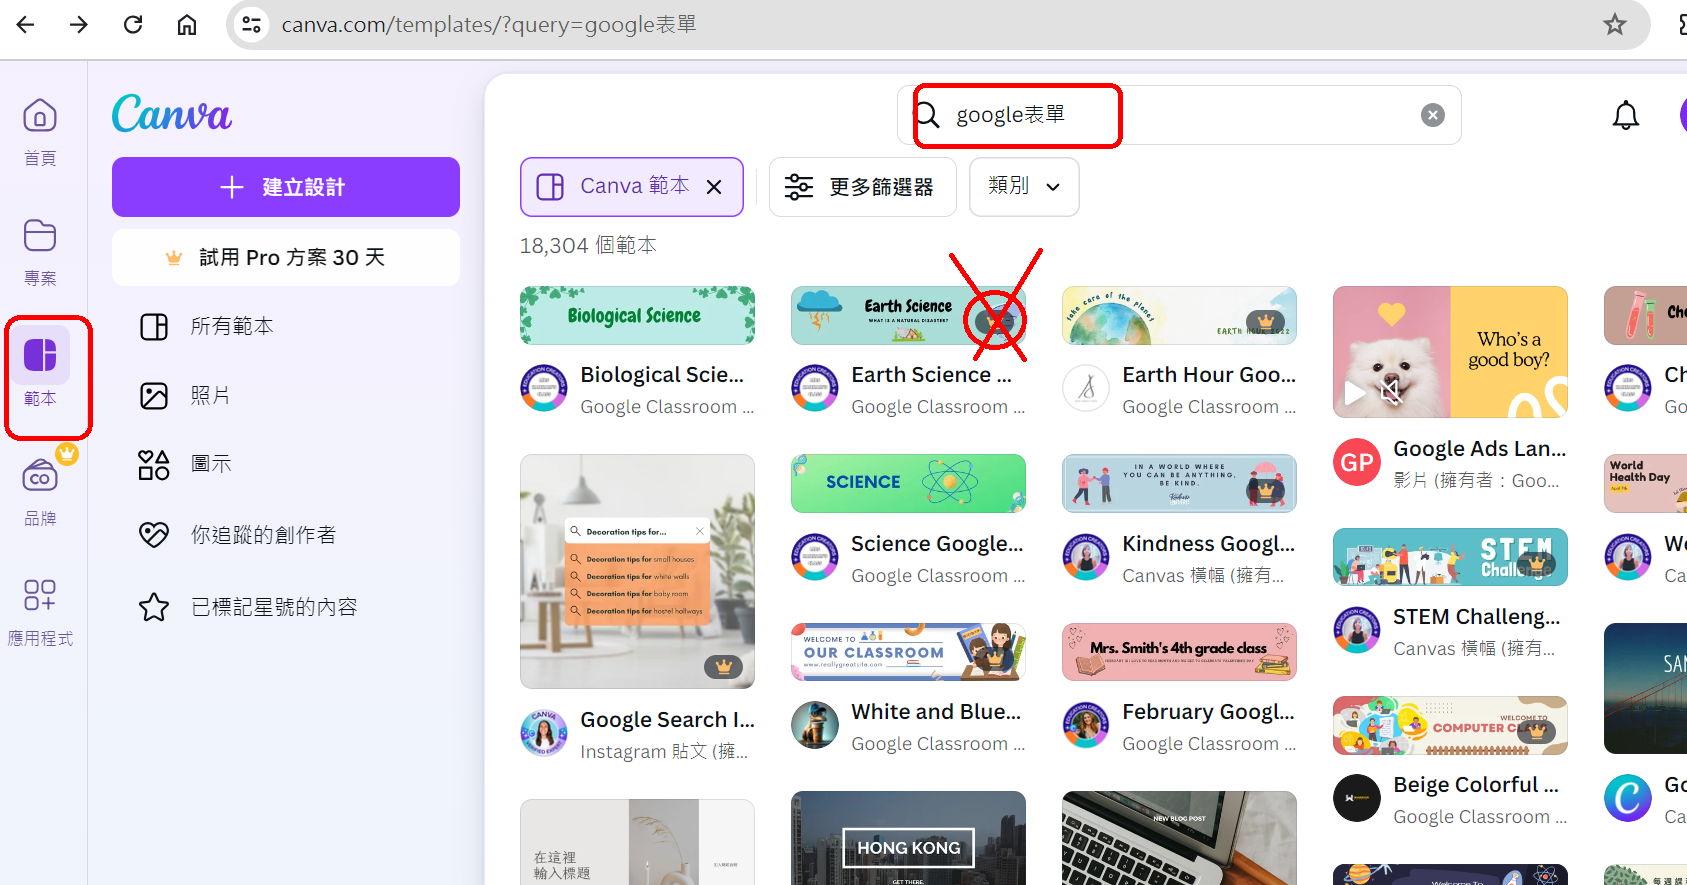Image resolution: width=1687 pixels, height=885 pixels.
Task: Play the Who's a good boy video
Action: (x=1354, y=392)
